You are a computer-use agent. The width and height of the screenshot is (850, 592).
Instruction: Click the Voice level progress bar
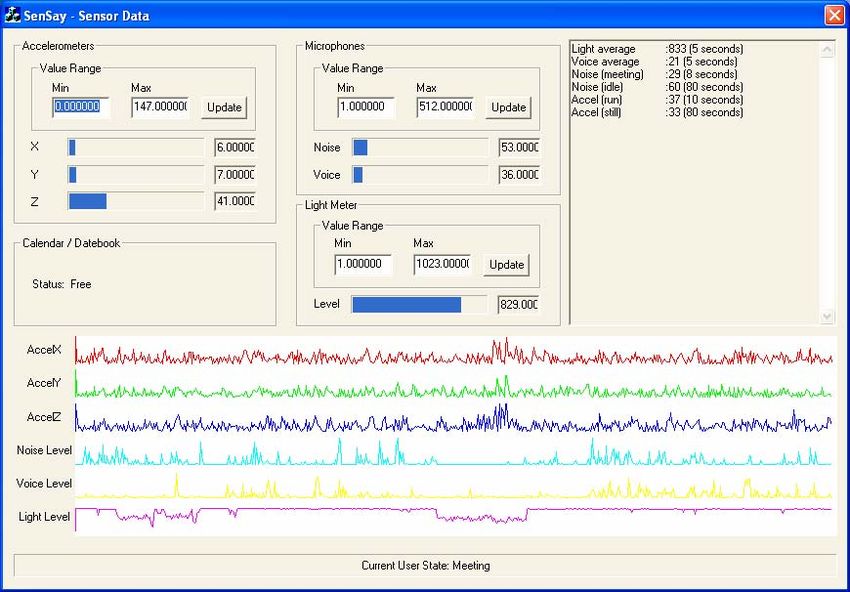[x=420, y=175]
